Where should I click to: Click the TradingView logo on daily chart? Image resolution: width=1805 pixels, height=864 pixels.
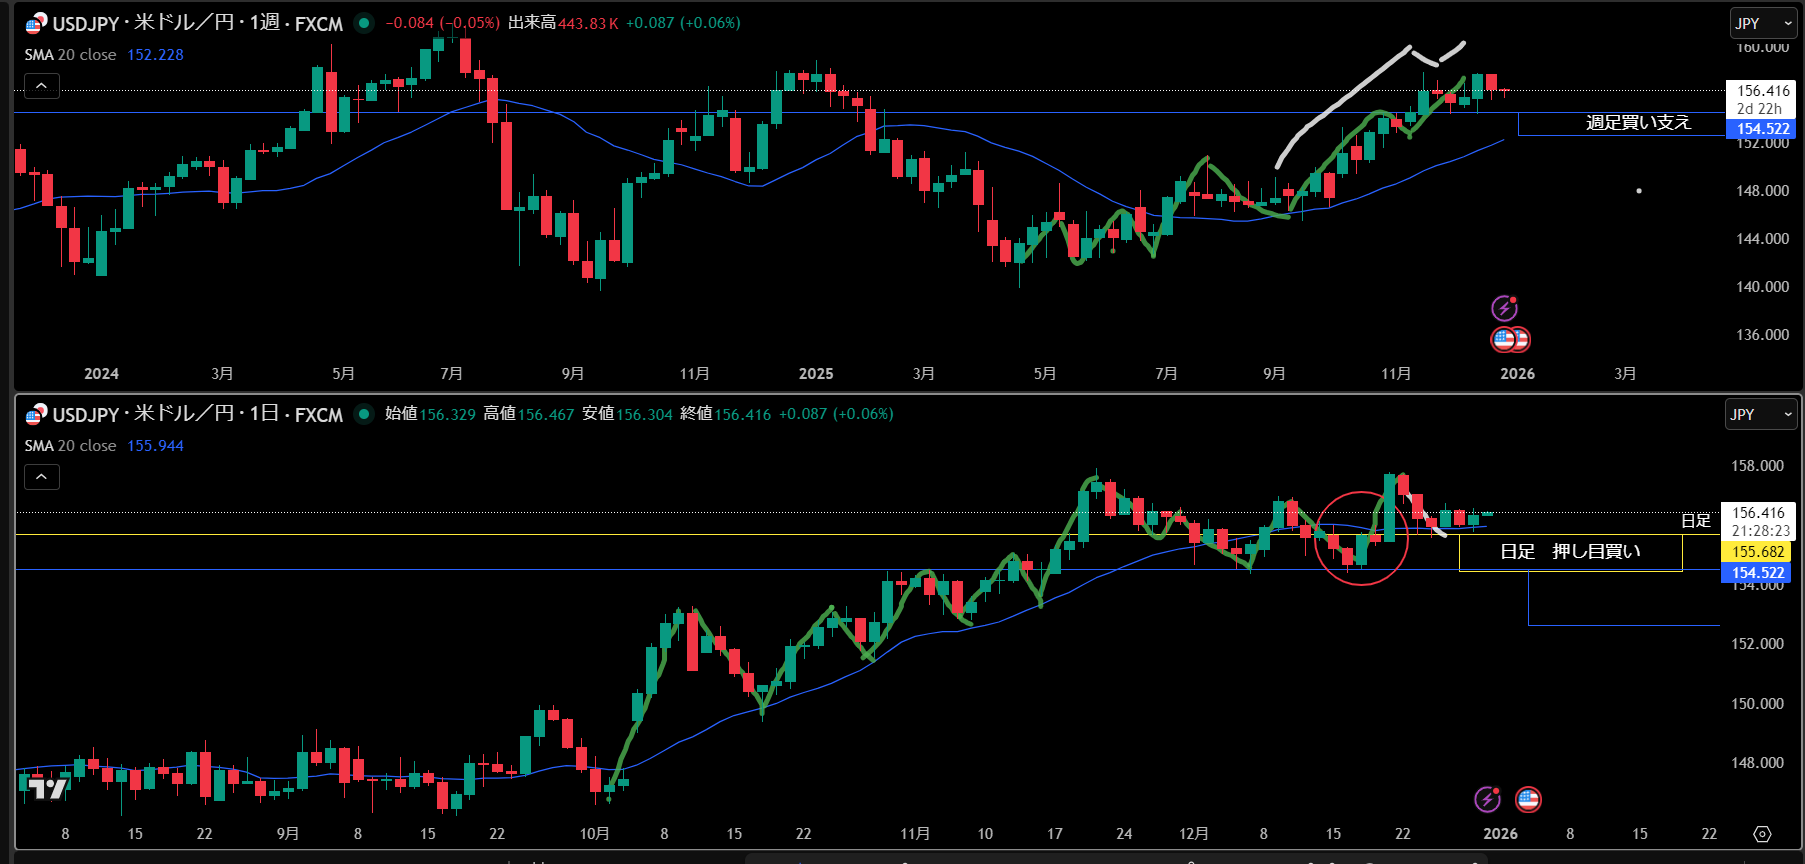tap(46, 789)
